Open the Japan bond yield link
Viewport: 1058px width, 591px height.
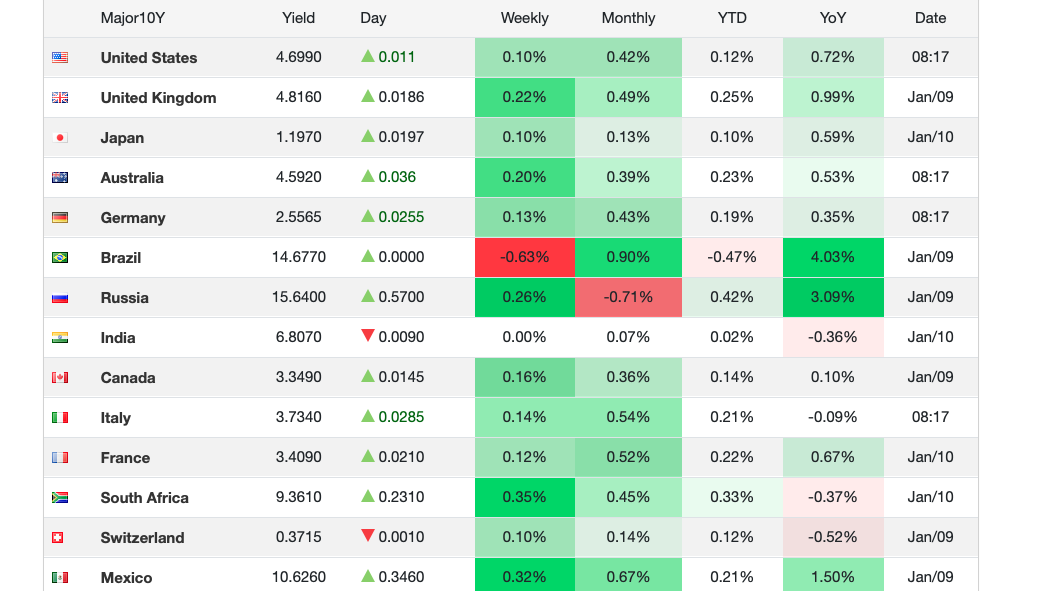[122, 138]
